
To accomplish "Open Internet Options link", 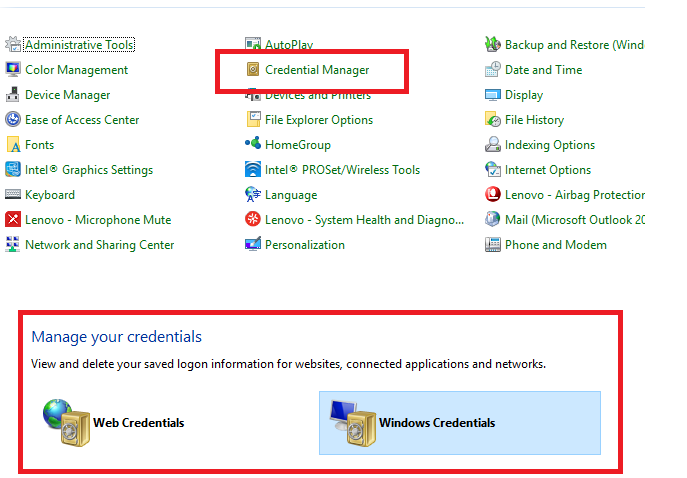I will (548, 170).
